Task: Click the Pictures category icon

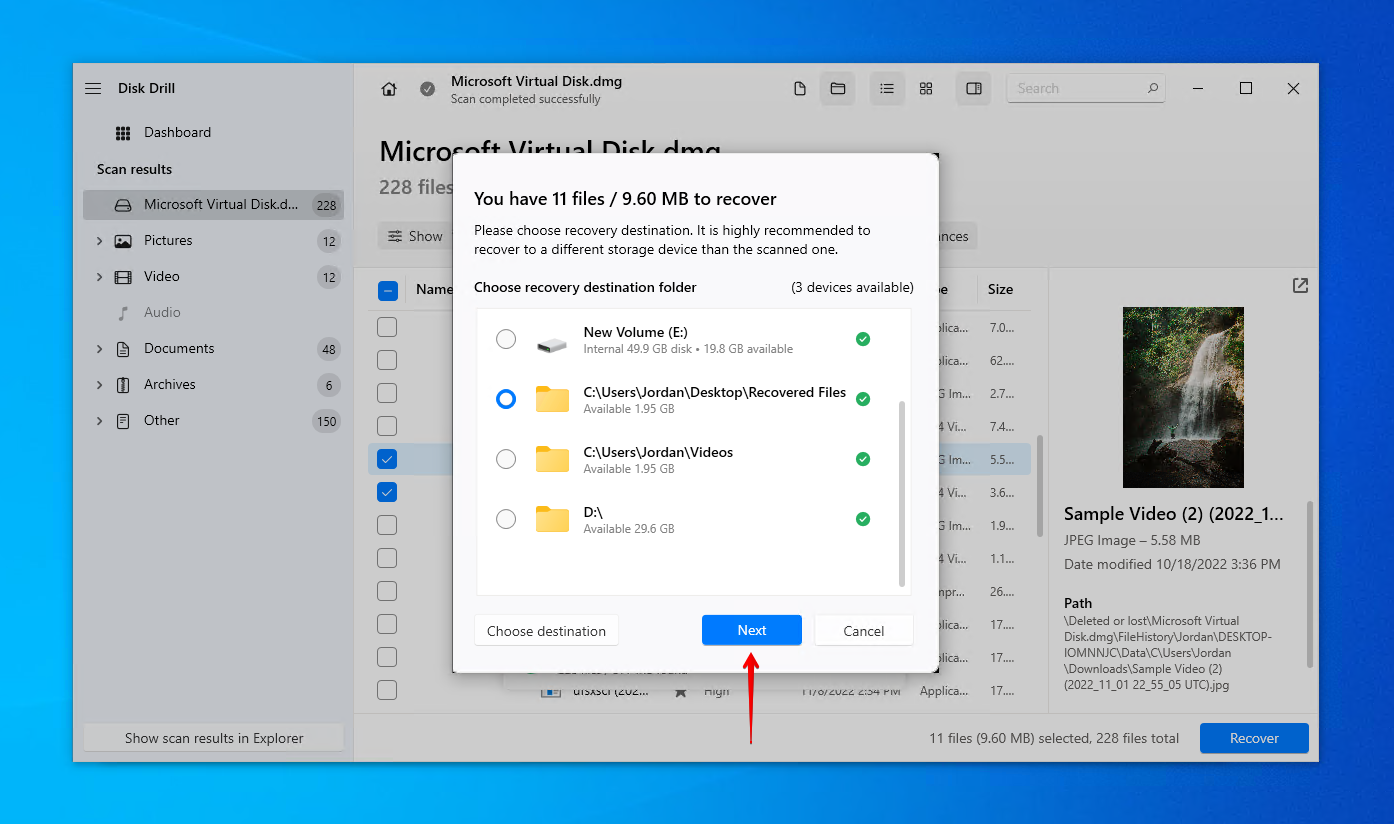Action: click(x=123, y=241)
